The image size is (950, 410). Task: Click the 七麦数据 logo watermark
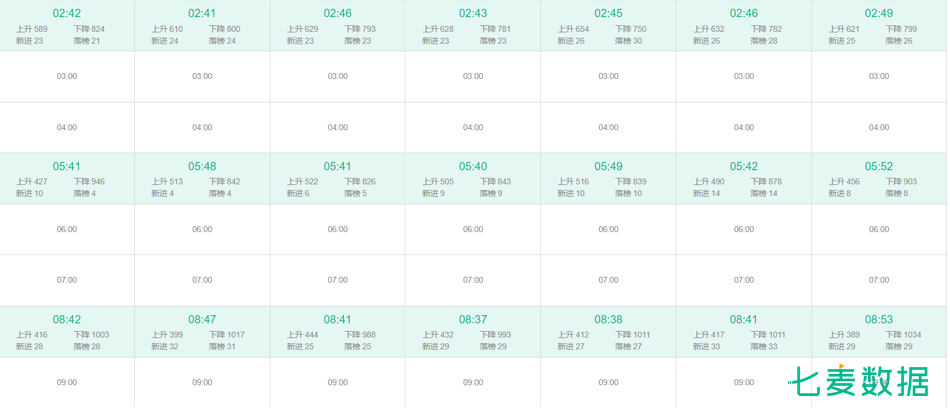click(x=858, y=381)
